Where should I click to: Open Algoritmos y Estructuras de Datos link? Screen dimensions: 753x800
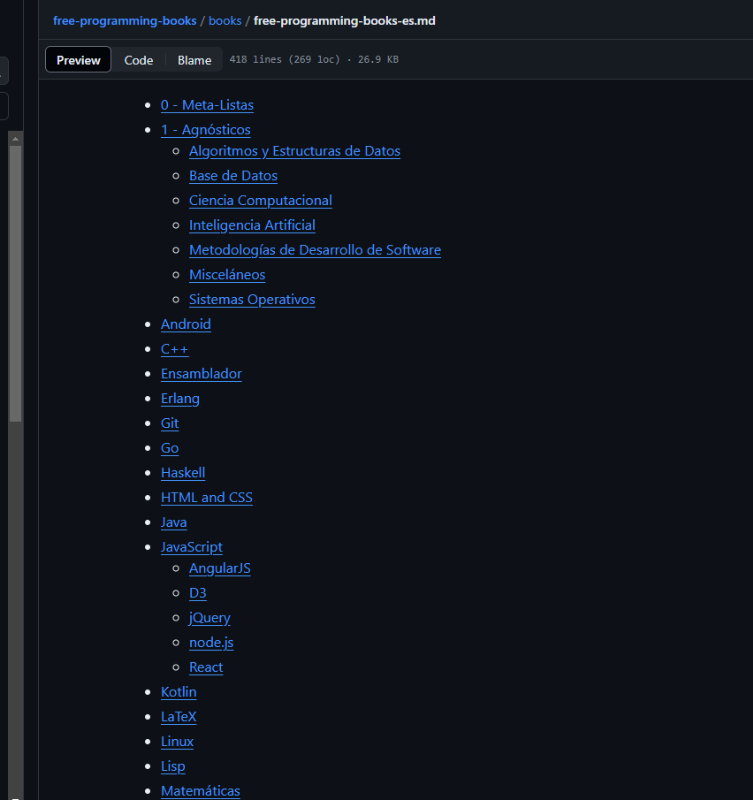294,151
